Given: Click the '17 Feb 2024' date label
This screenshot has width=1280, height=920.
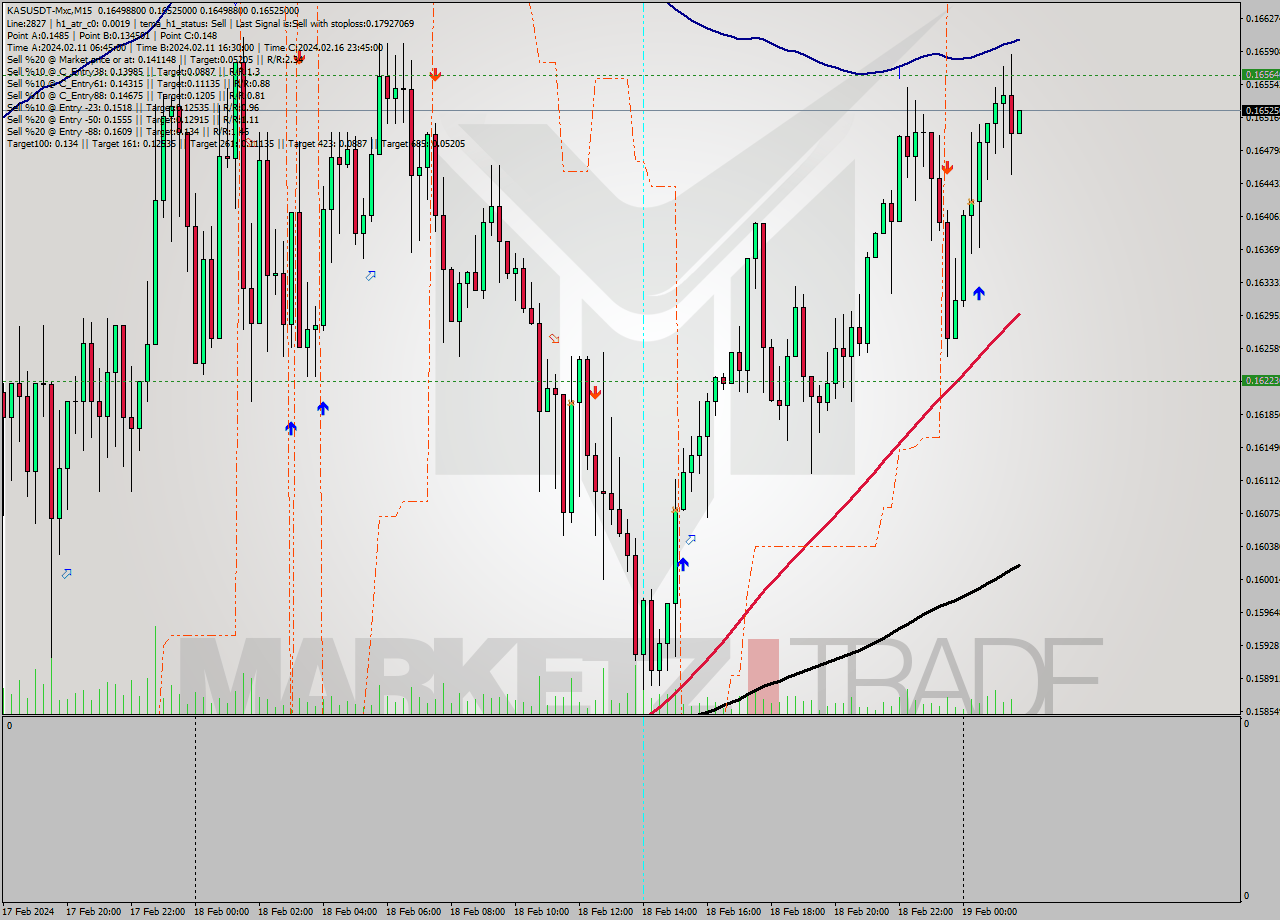Looking at the screenshot, I should pyautogui.click(x=28, y=911).
